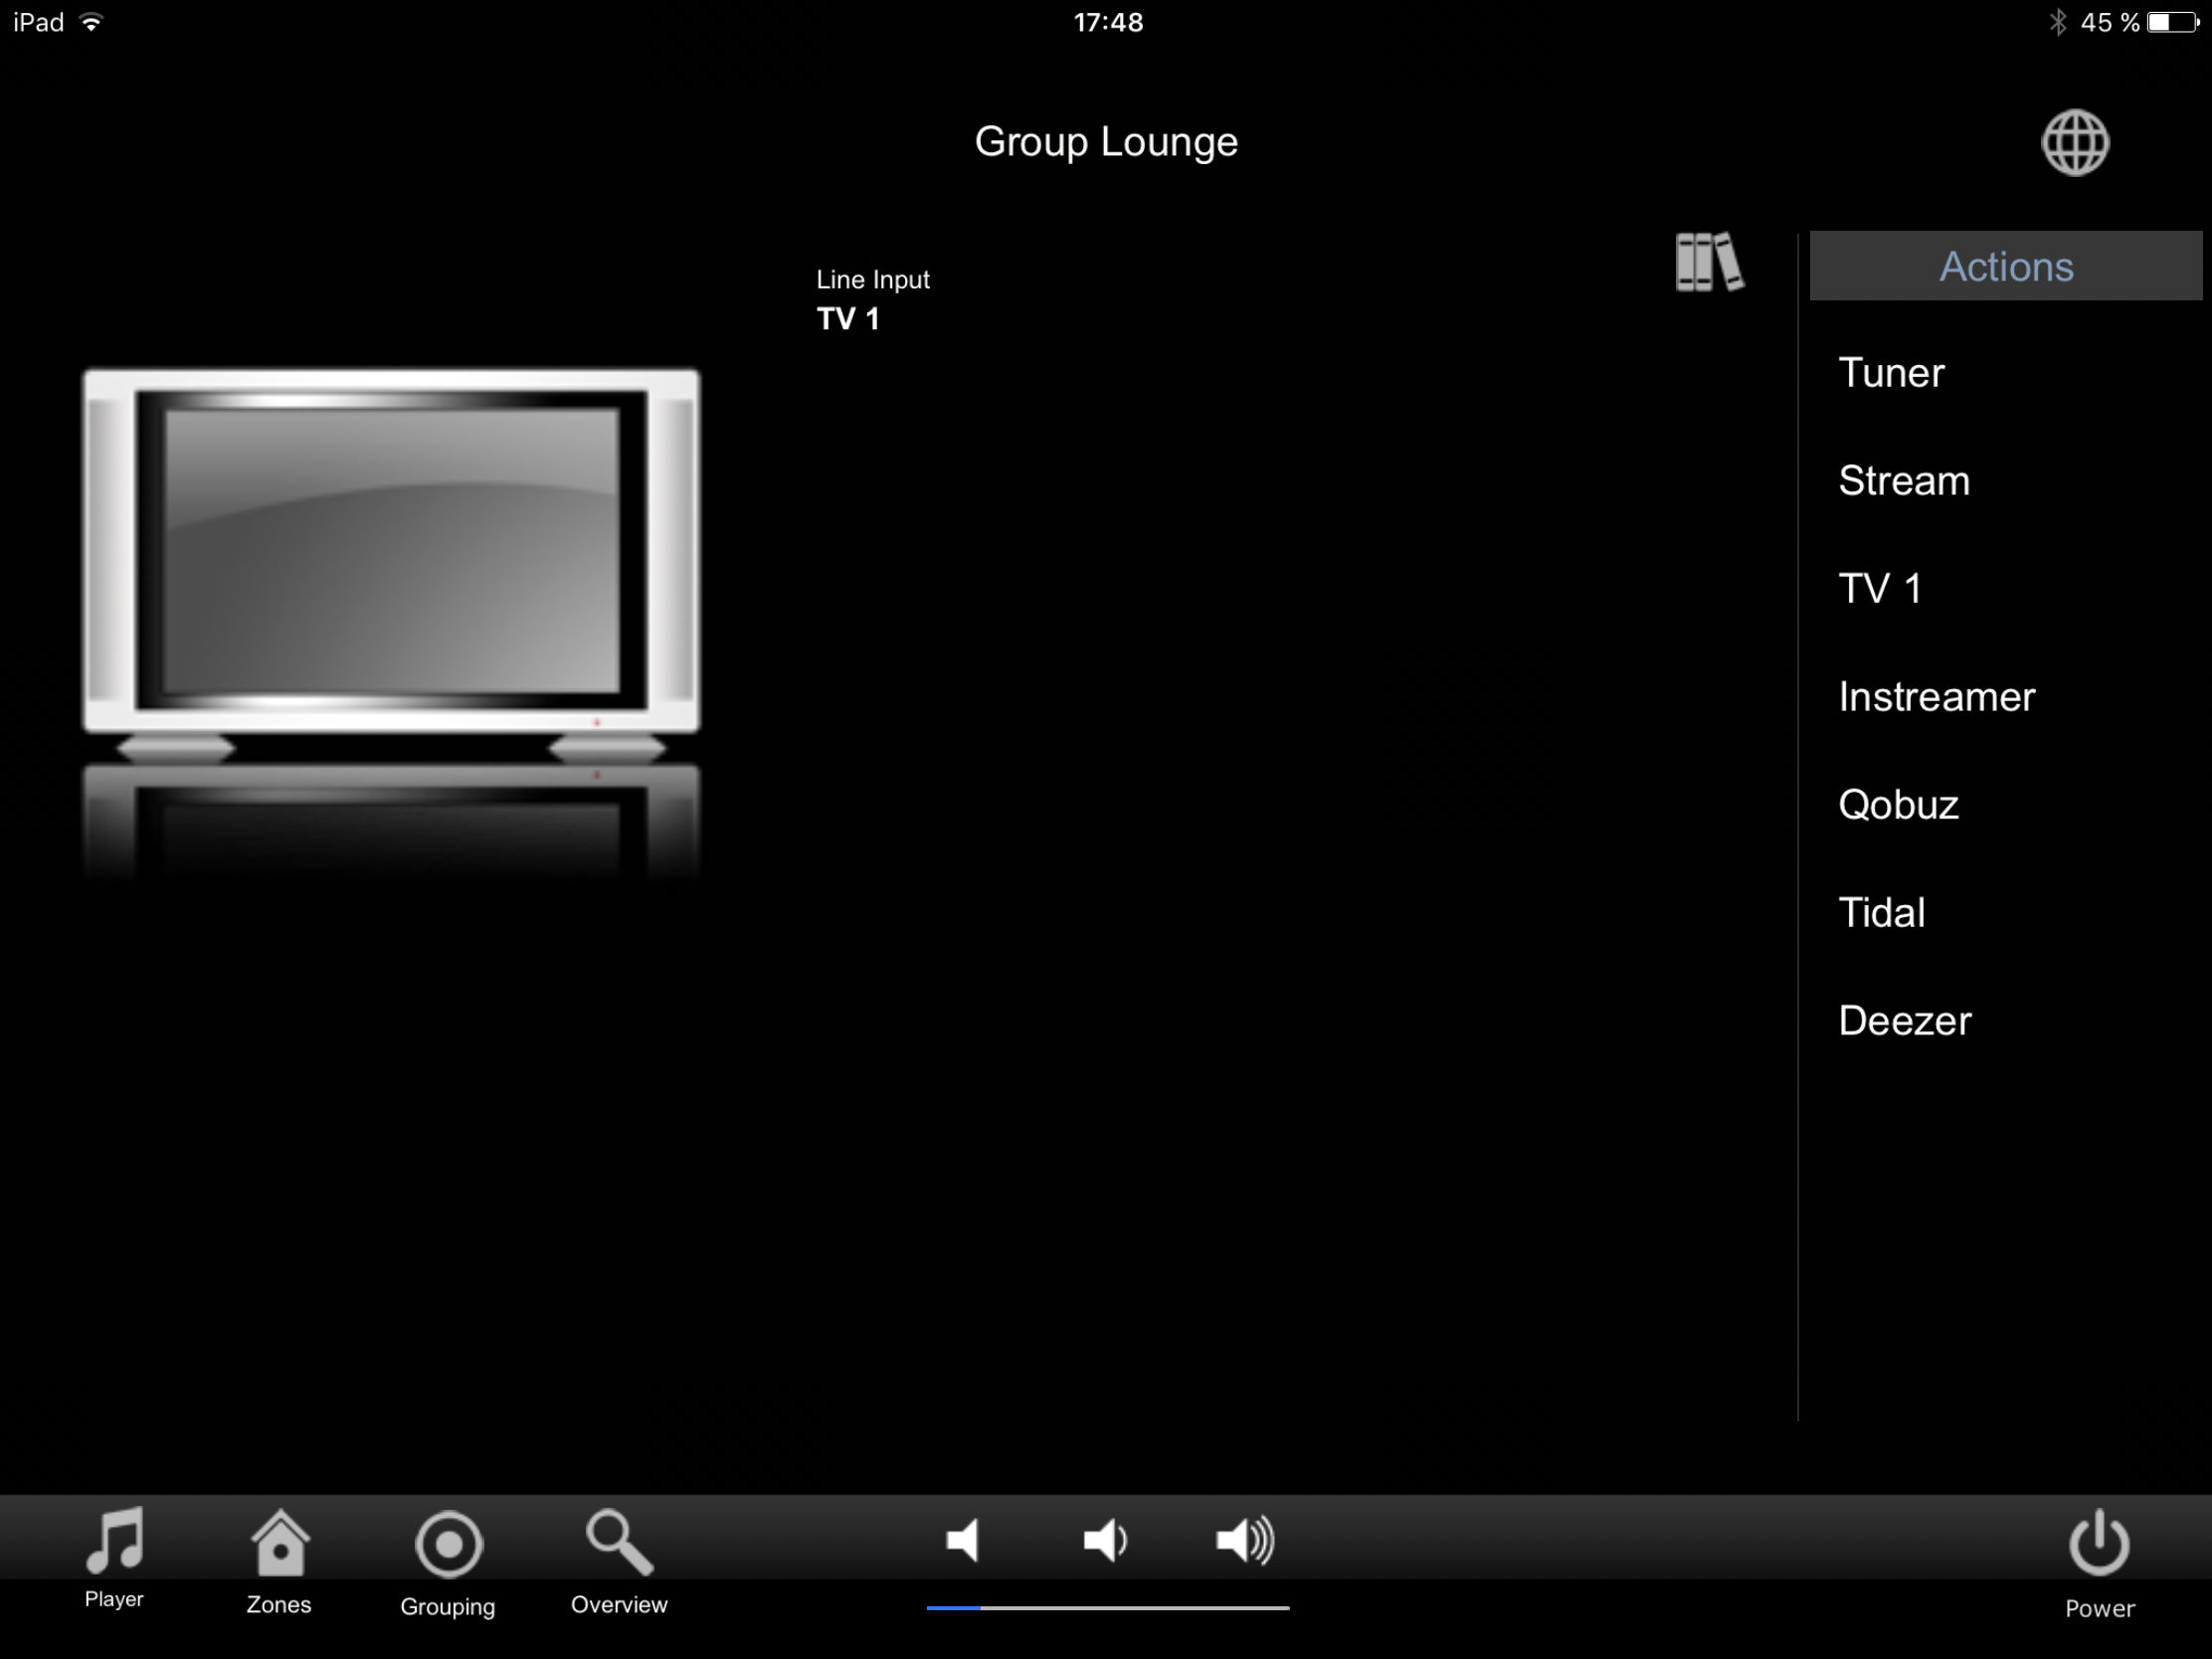
Task: Raise volume with the loud speaker icon
Action: pos(1245,1540)
